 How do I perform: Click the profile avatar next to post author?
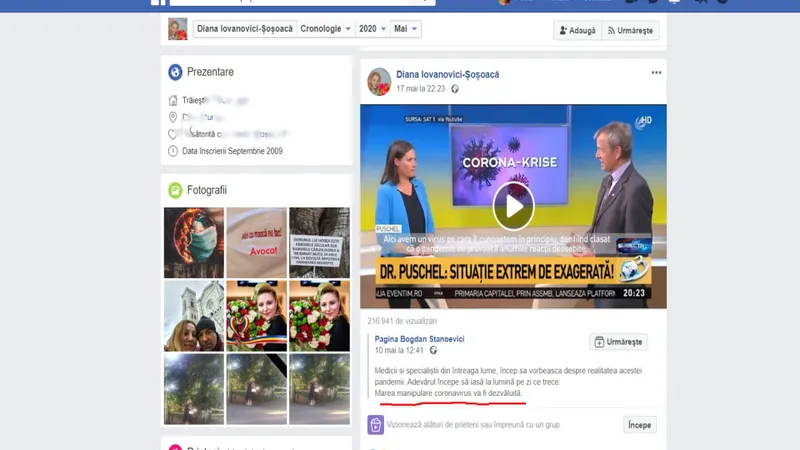click(379, 81)
